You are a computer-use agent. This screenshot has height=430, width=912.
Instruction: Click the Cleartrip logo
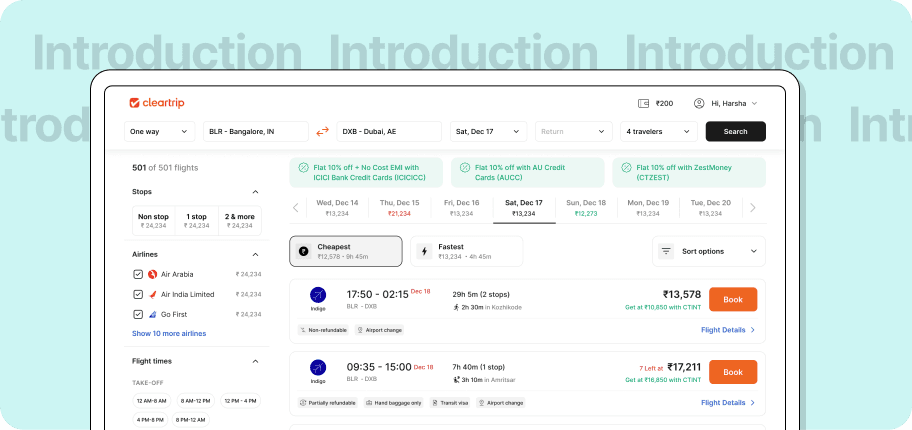click(x=157, y=103)
